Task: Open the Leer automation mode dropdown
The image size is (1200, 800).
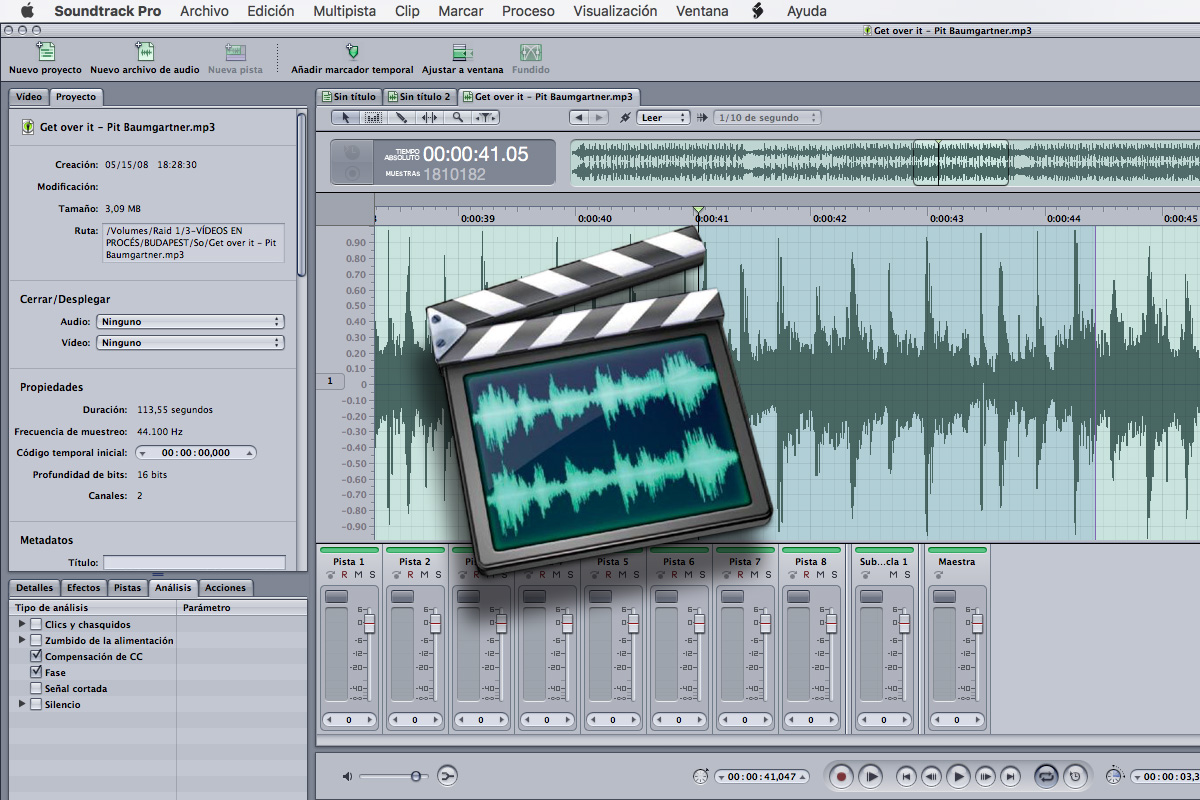Action: tap(664, 117)
